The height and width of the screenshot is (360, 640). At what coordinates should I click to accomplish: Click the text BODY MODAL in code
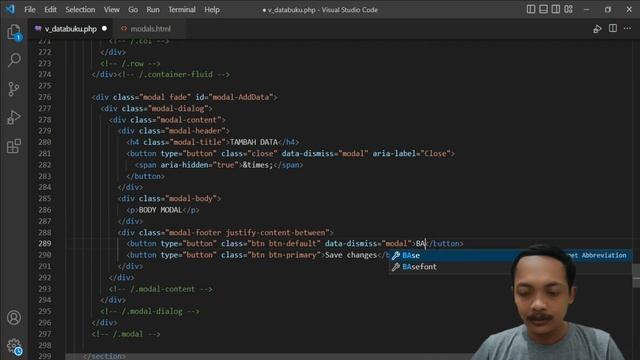[160, 210]
